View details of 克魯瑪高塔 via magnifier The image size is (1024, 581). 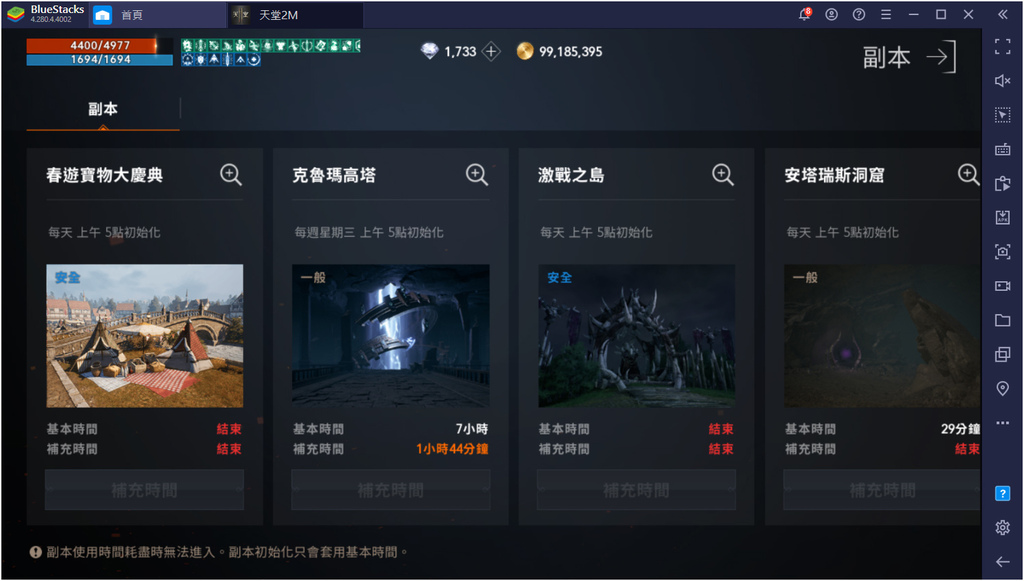477,174
